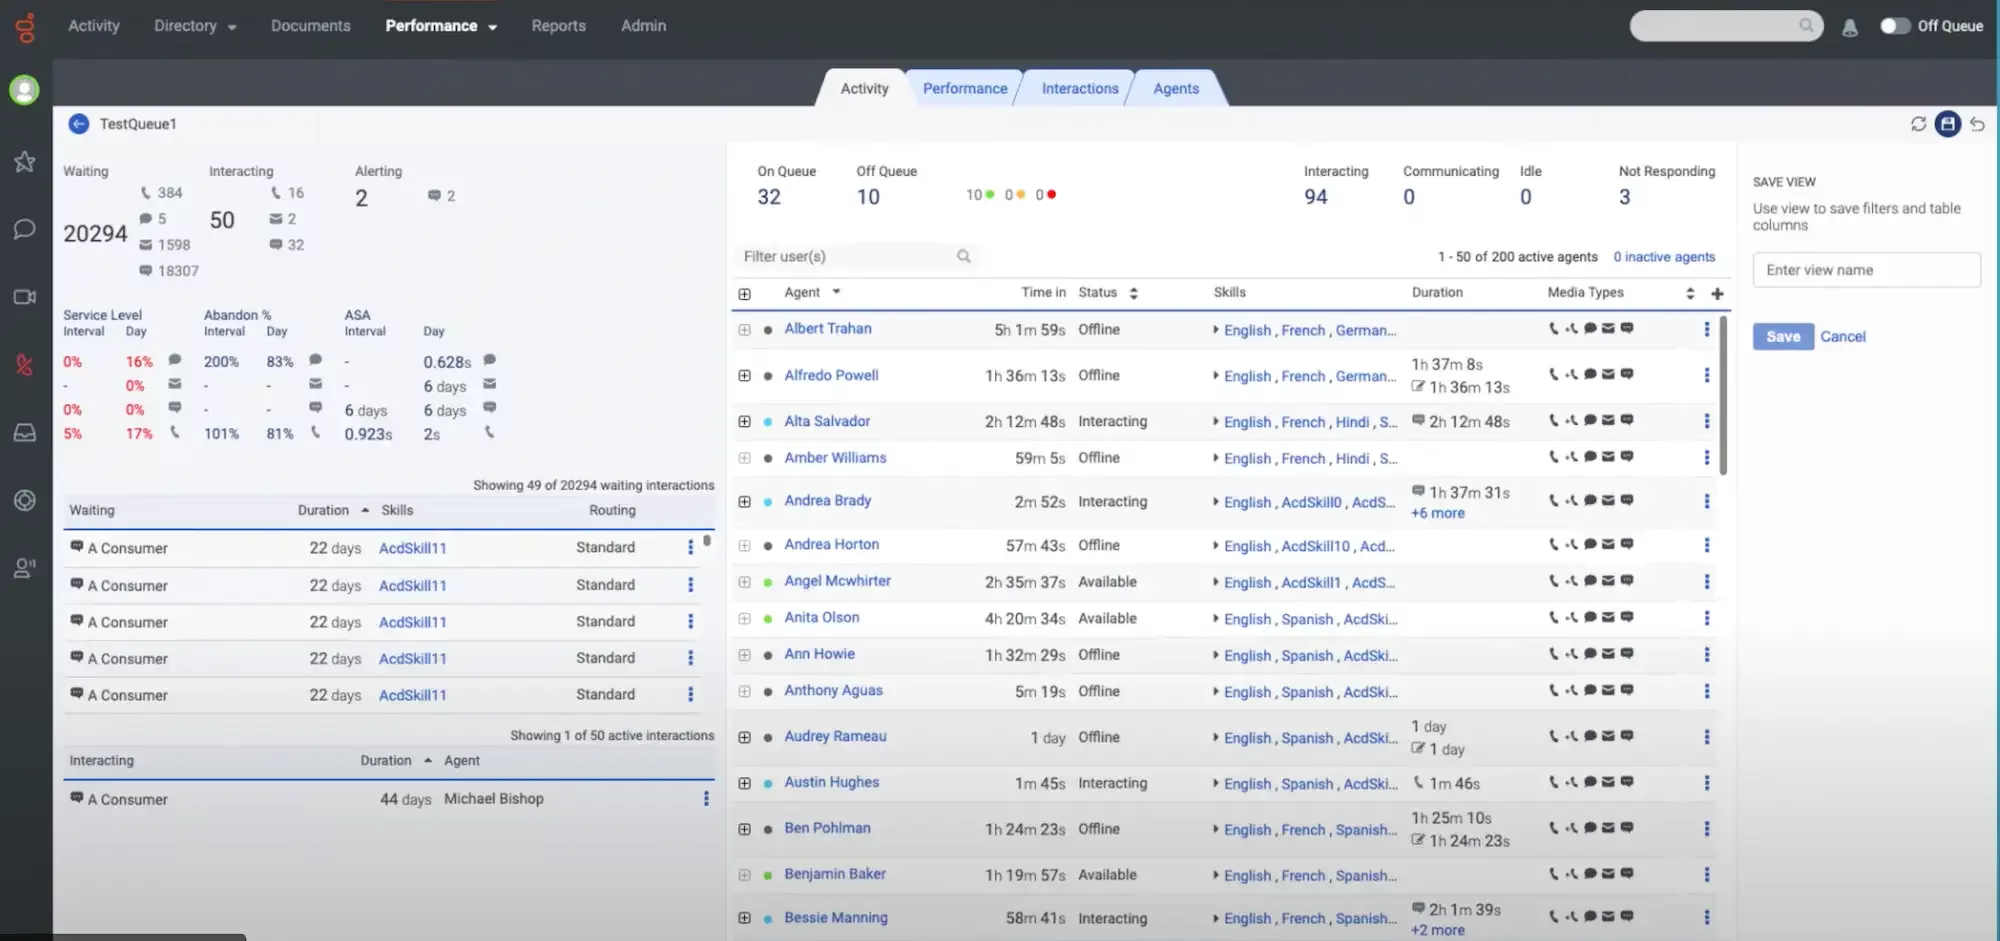The height and width of the screenshot is (941, 2000).
Task: Open the Admin menu
Action: (x=643, y=25)
